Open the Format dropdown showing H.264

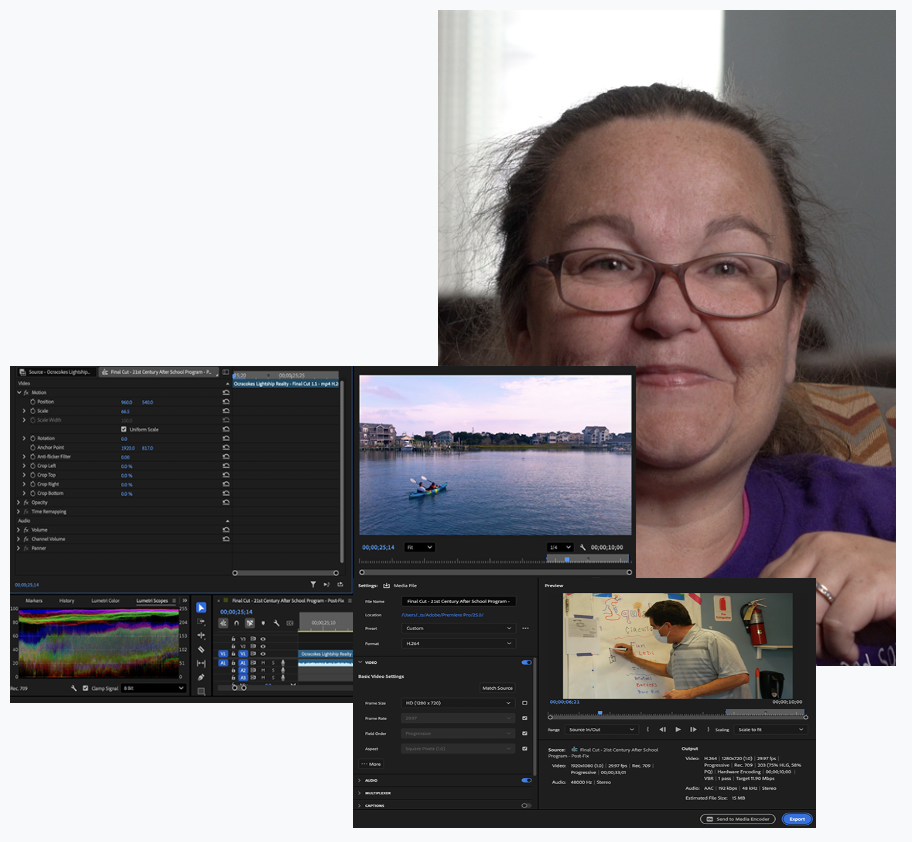pos(458,644)
